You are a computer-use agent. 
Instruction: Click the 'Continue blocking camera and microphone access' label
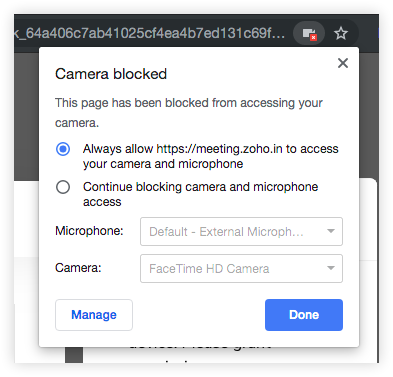(x=200, y=194)
